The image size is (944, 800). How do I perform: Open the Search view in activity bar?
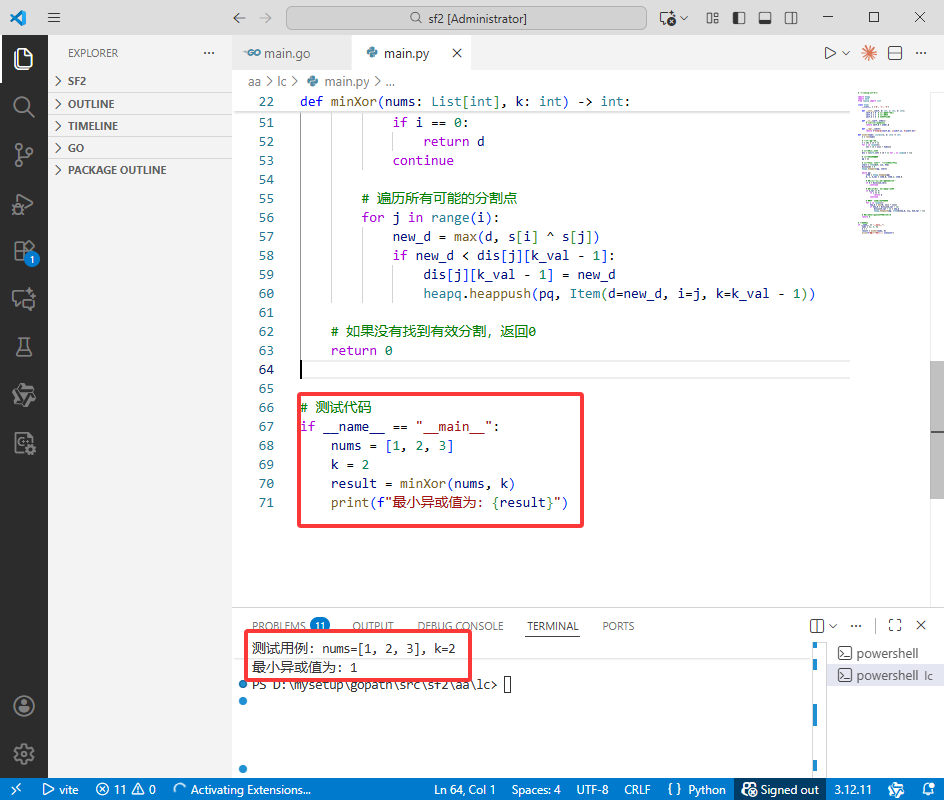[x=23, y=107]
